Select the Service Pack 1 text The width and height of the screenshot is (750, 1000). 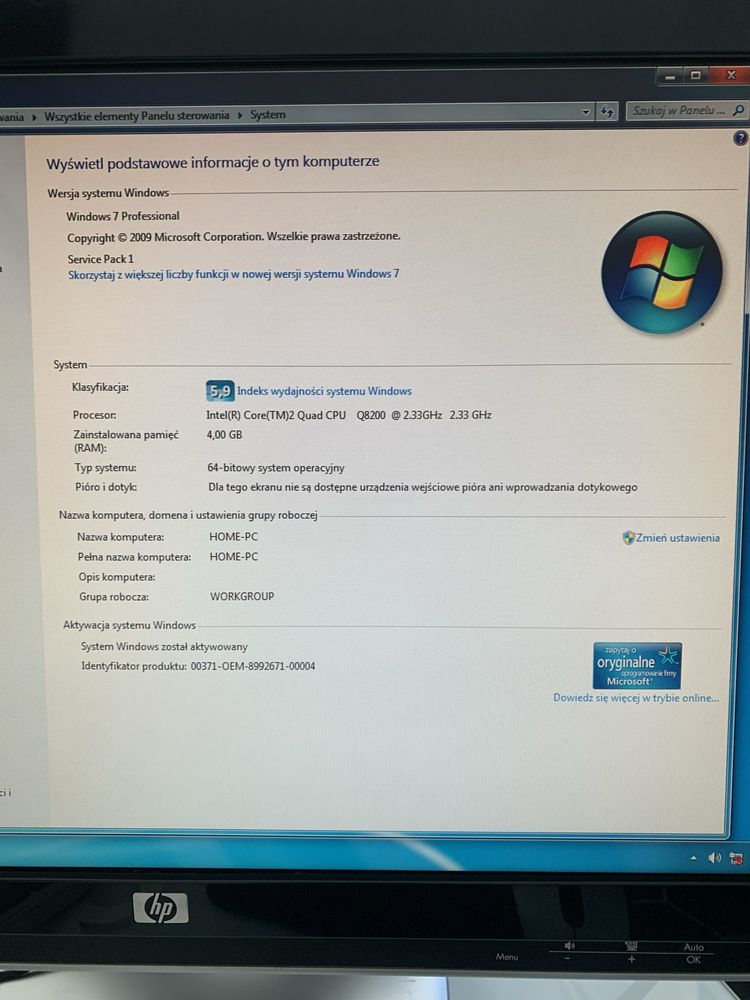pos(101,259)
